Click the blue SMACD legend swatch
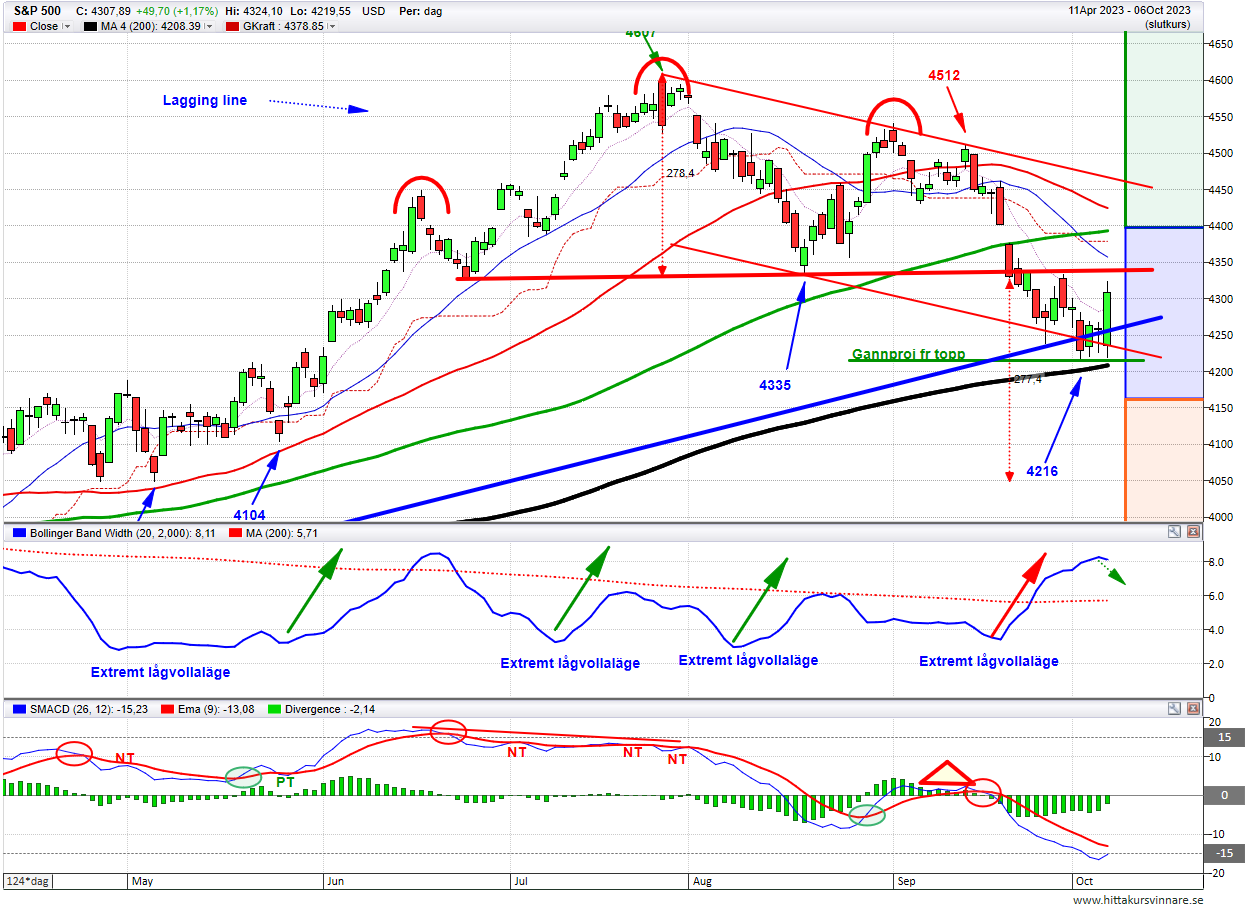 pos(19,709)
